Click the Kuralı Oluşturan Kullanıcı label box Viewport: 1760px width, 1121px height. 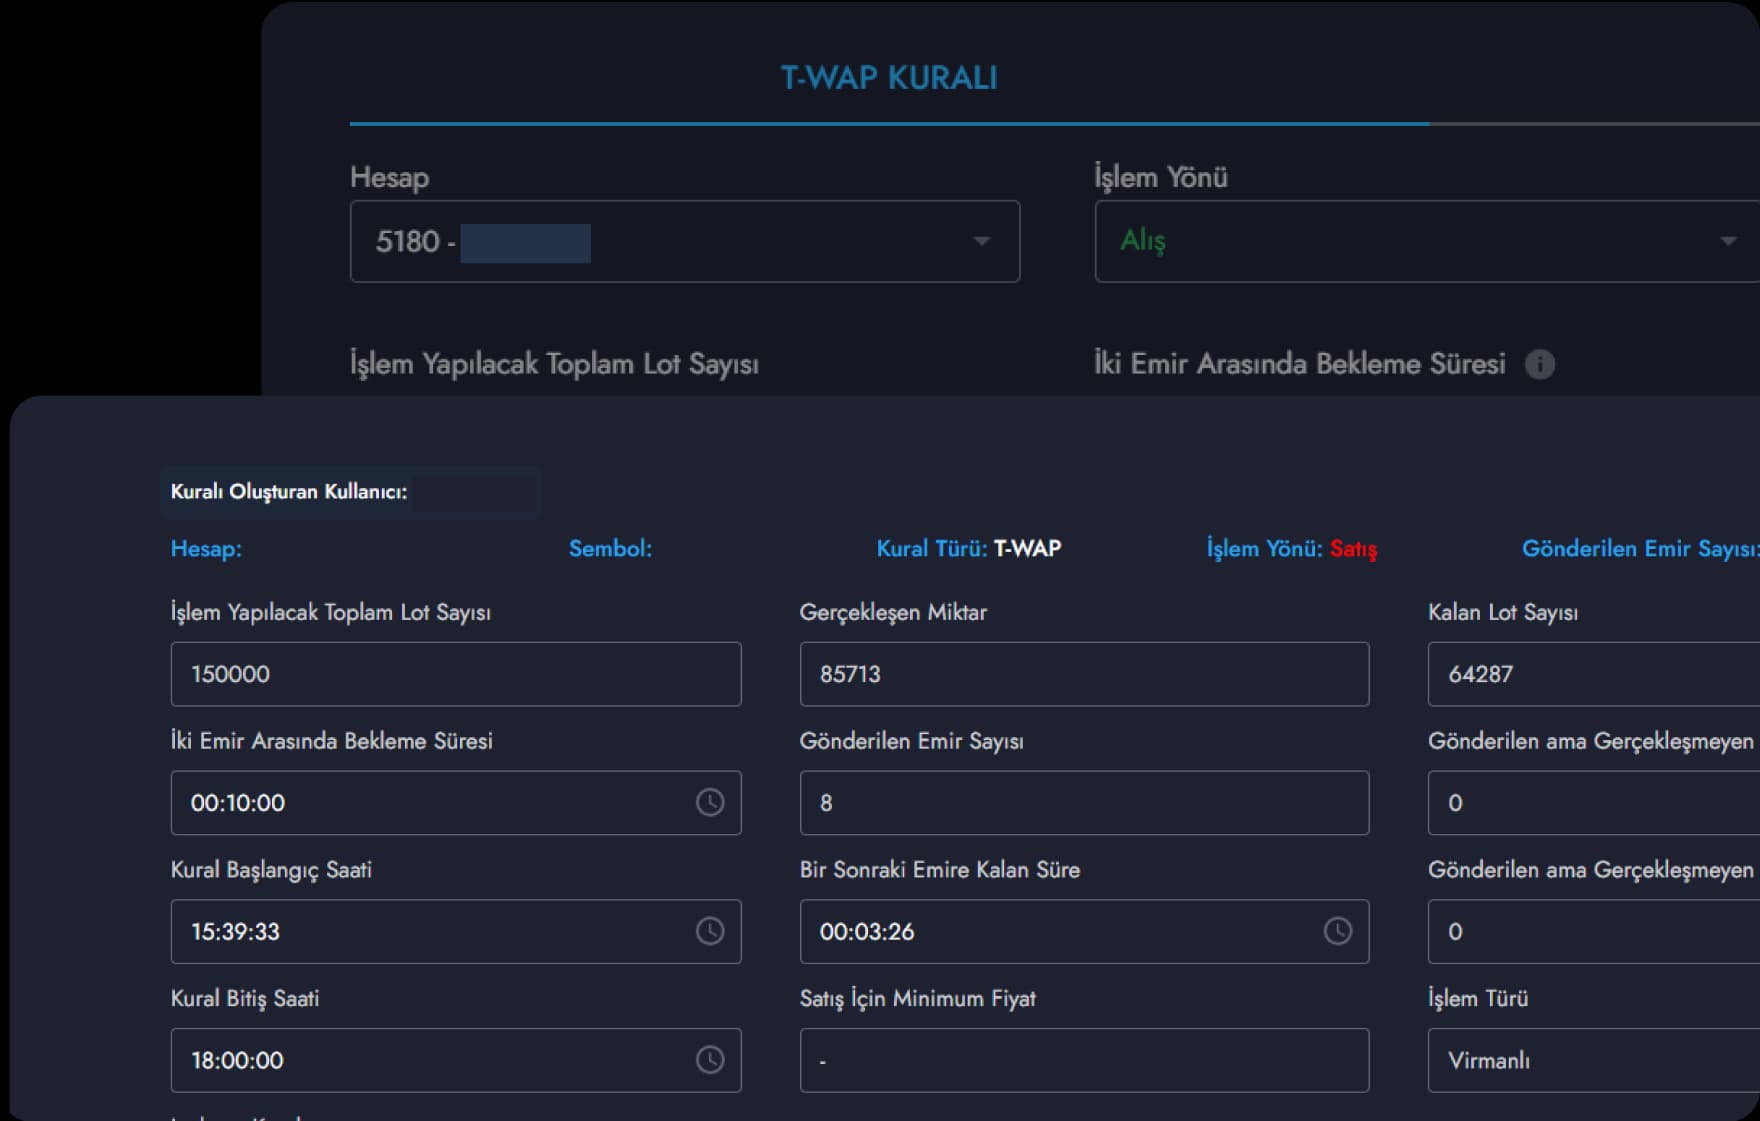pyautogui.click(x=350, y=492)
